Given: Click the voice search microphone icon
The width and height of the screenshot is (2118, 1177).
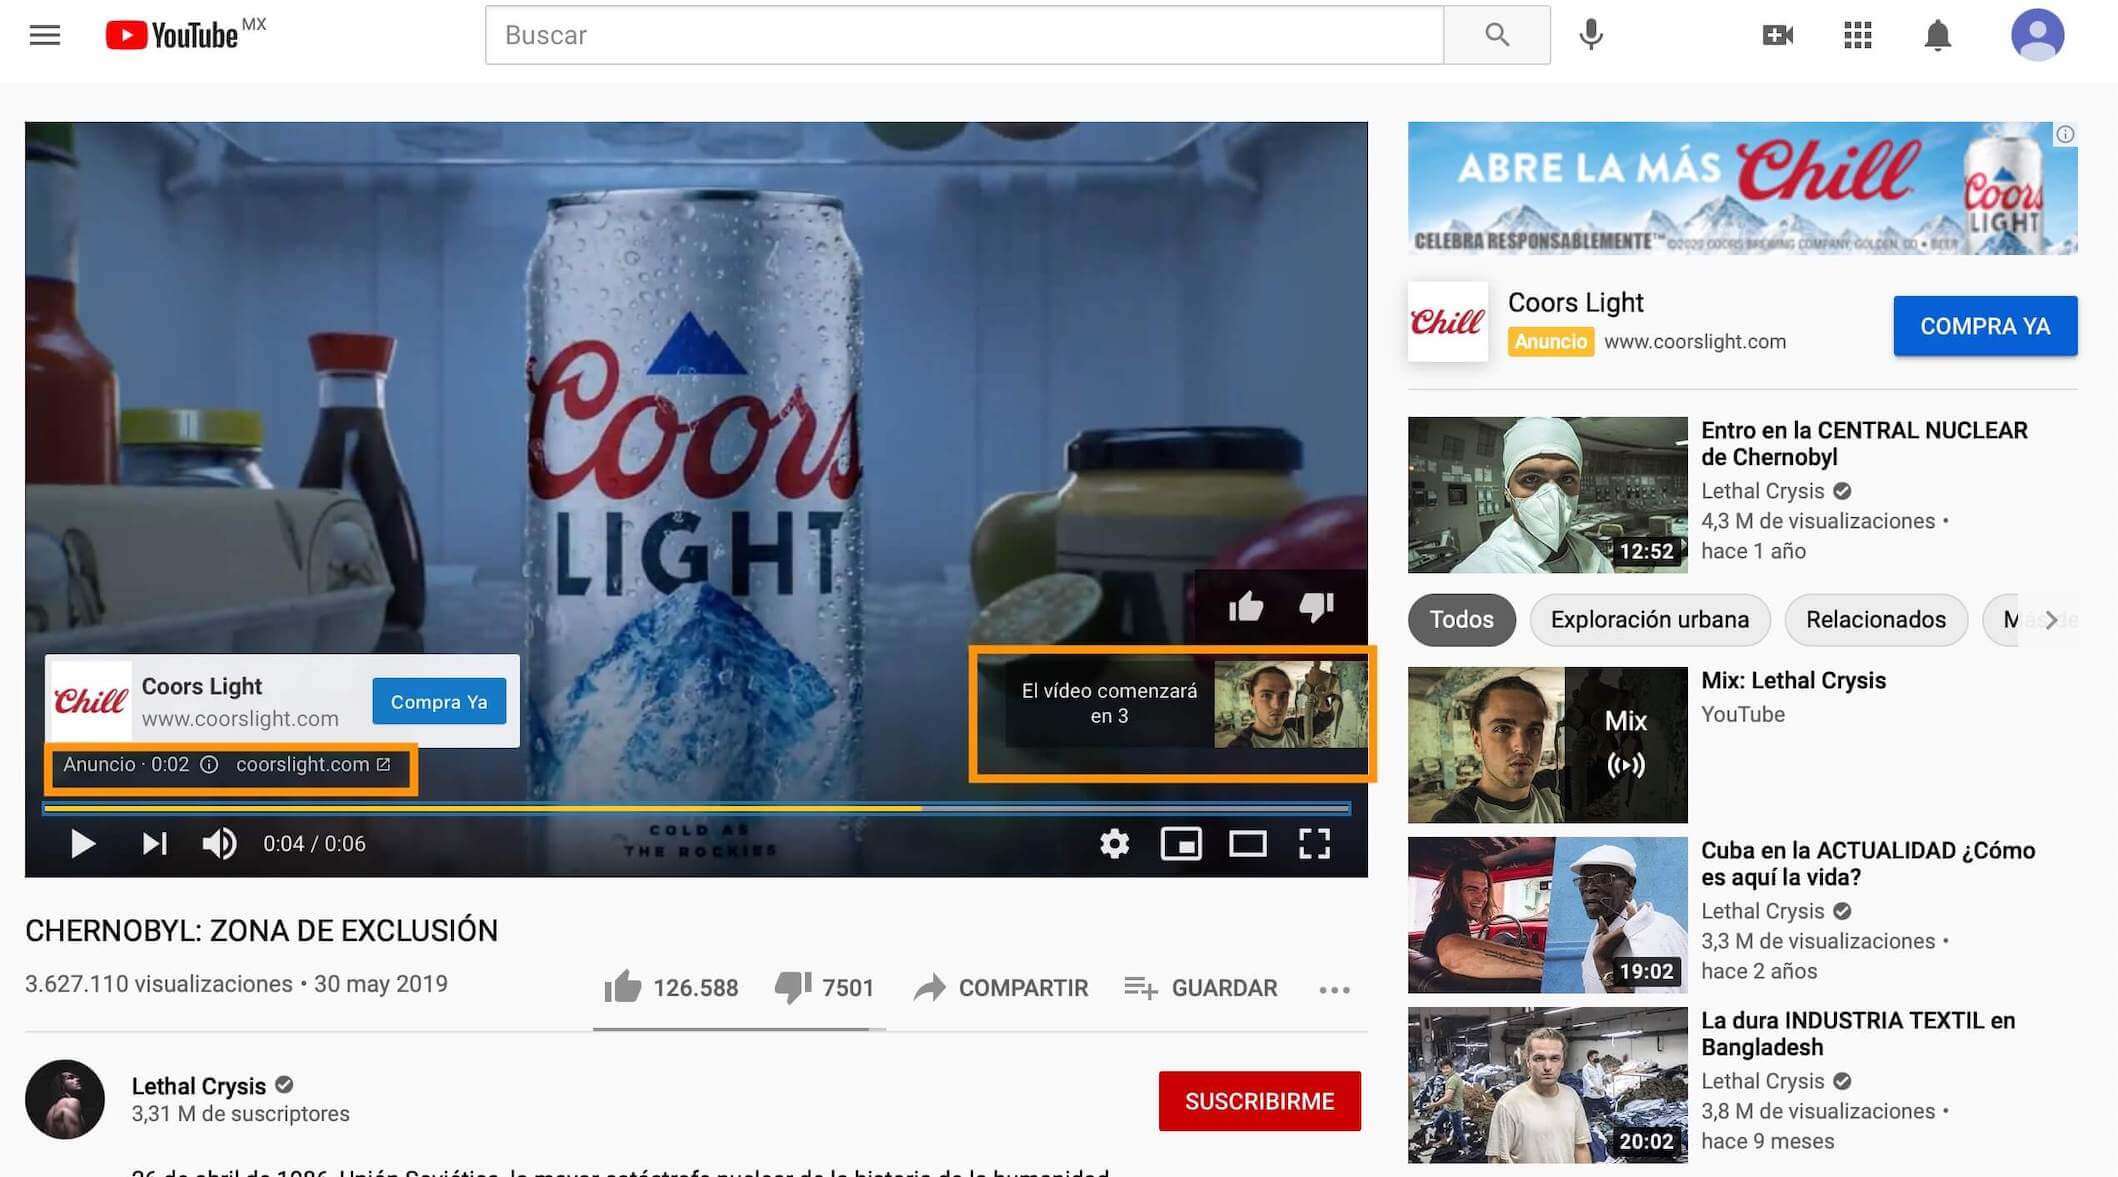Looking at the screenshot, I should point(1591,35).
